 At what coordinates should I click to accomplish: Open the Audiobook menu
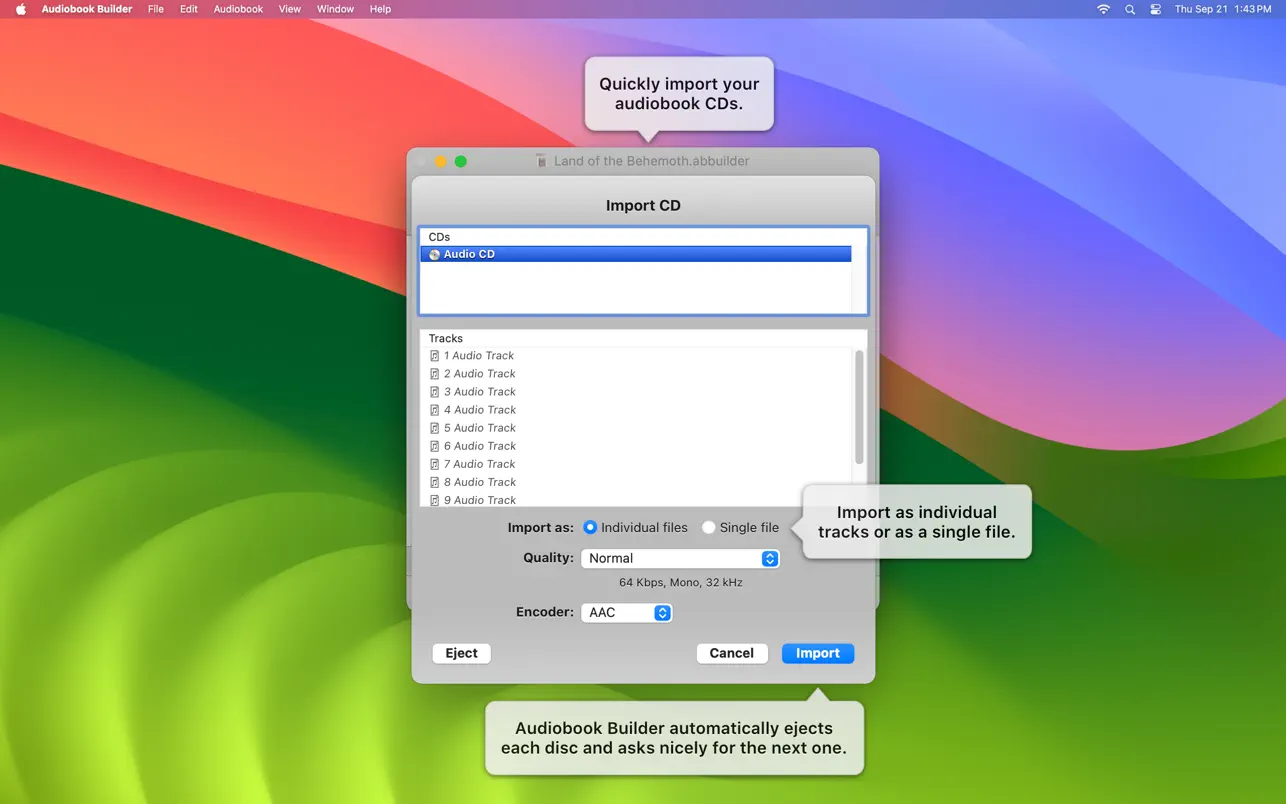click(x=238, y=9)
